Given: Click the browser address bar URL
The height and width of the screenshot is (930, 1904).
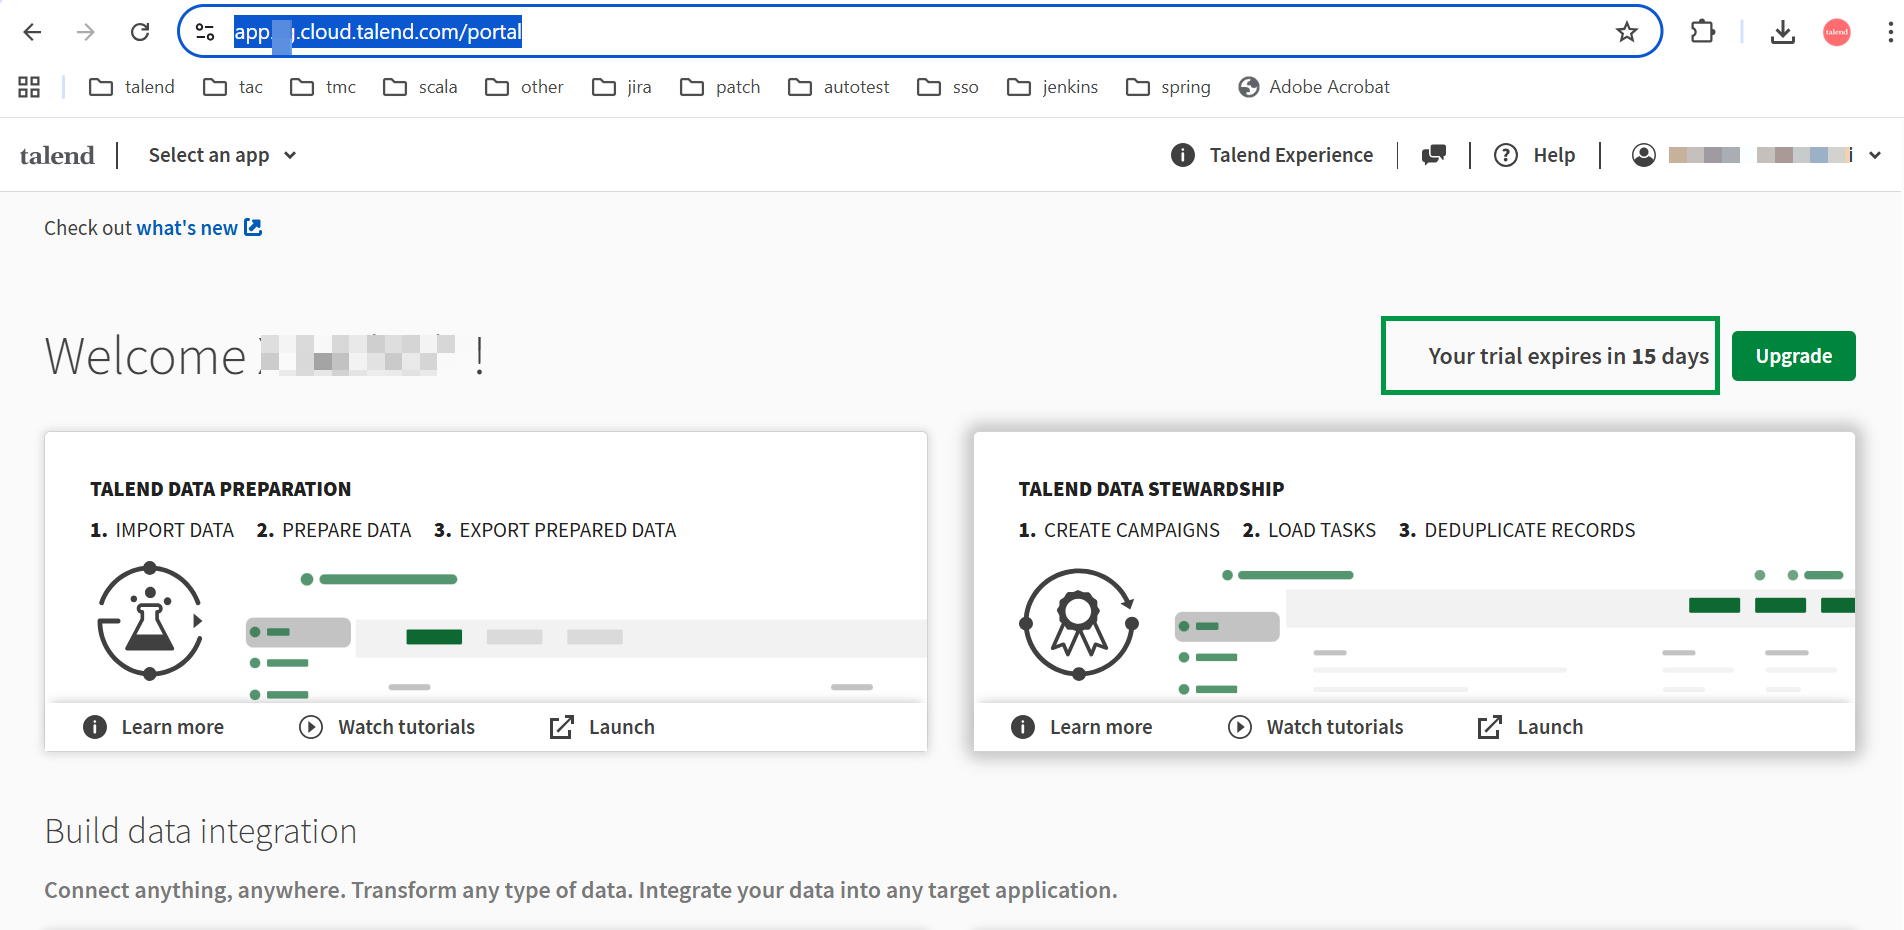Looking at the screenshot, I should [x=378, y=32].
